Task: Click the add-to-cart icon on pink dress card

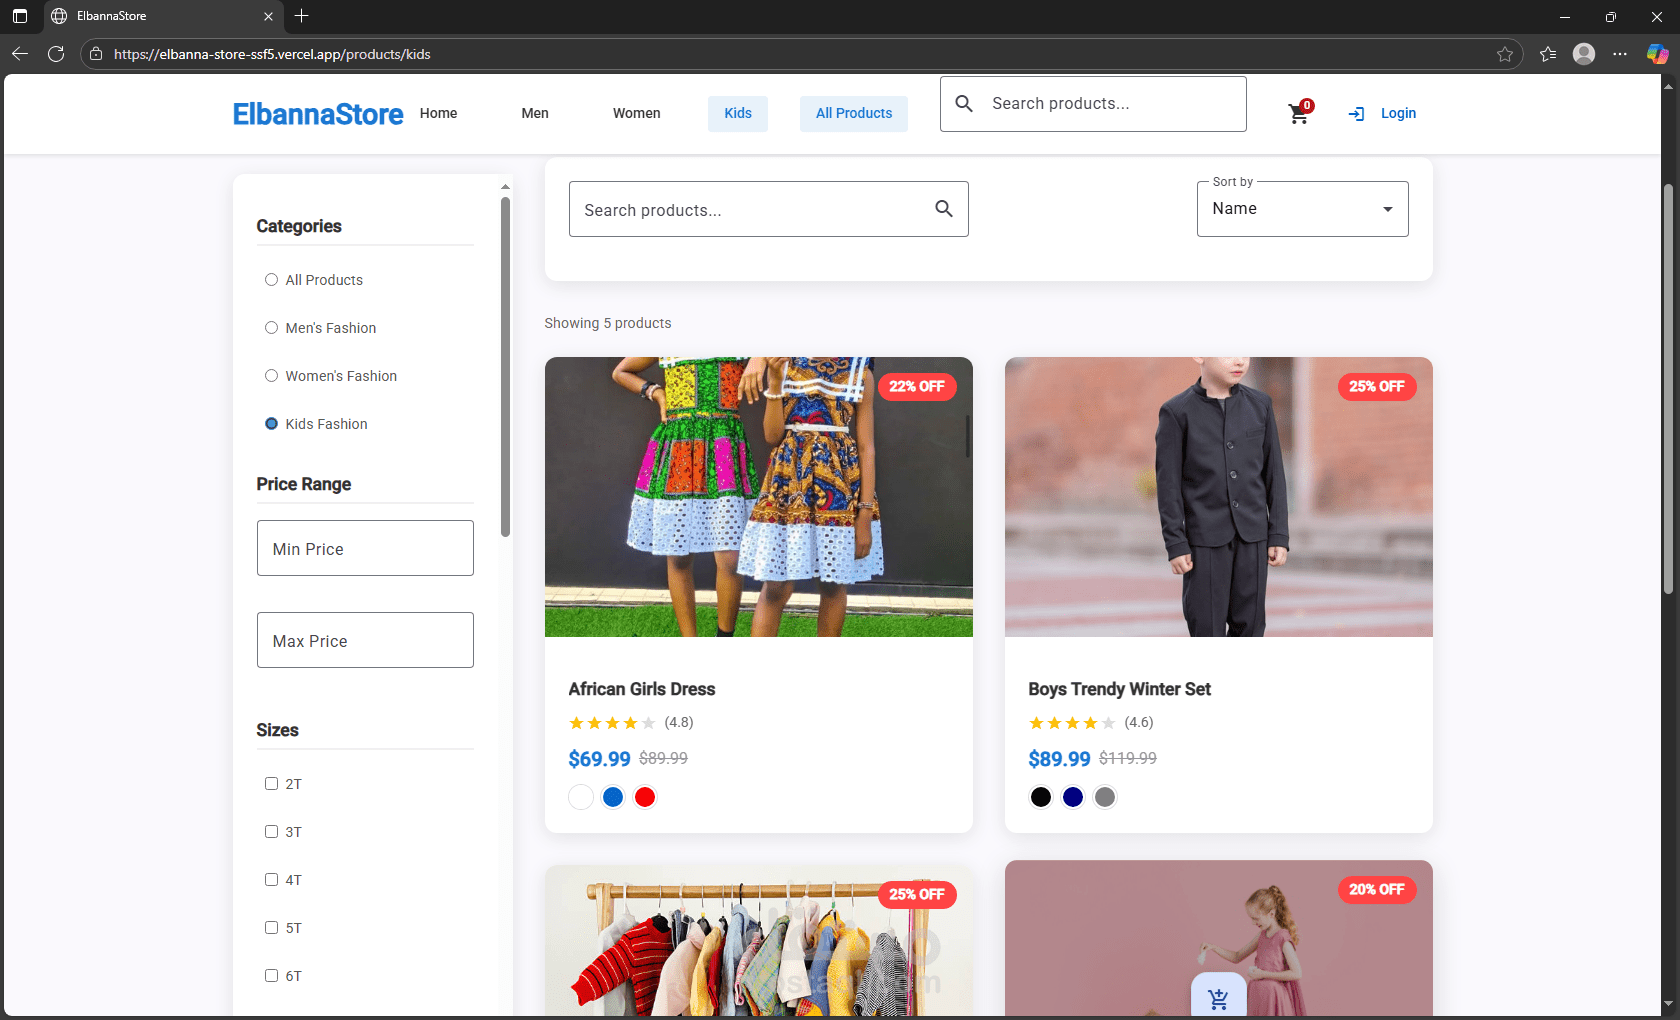Action: click(1218, 998)
